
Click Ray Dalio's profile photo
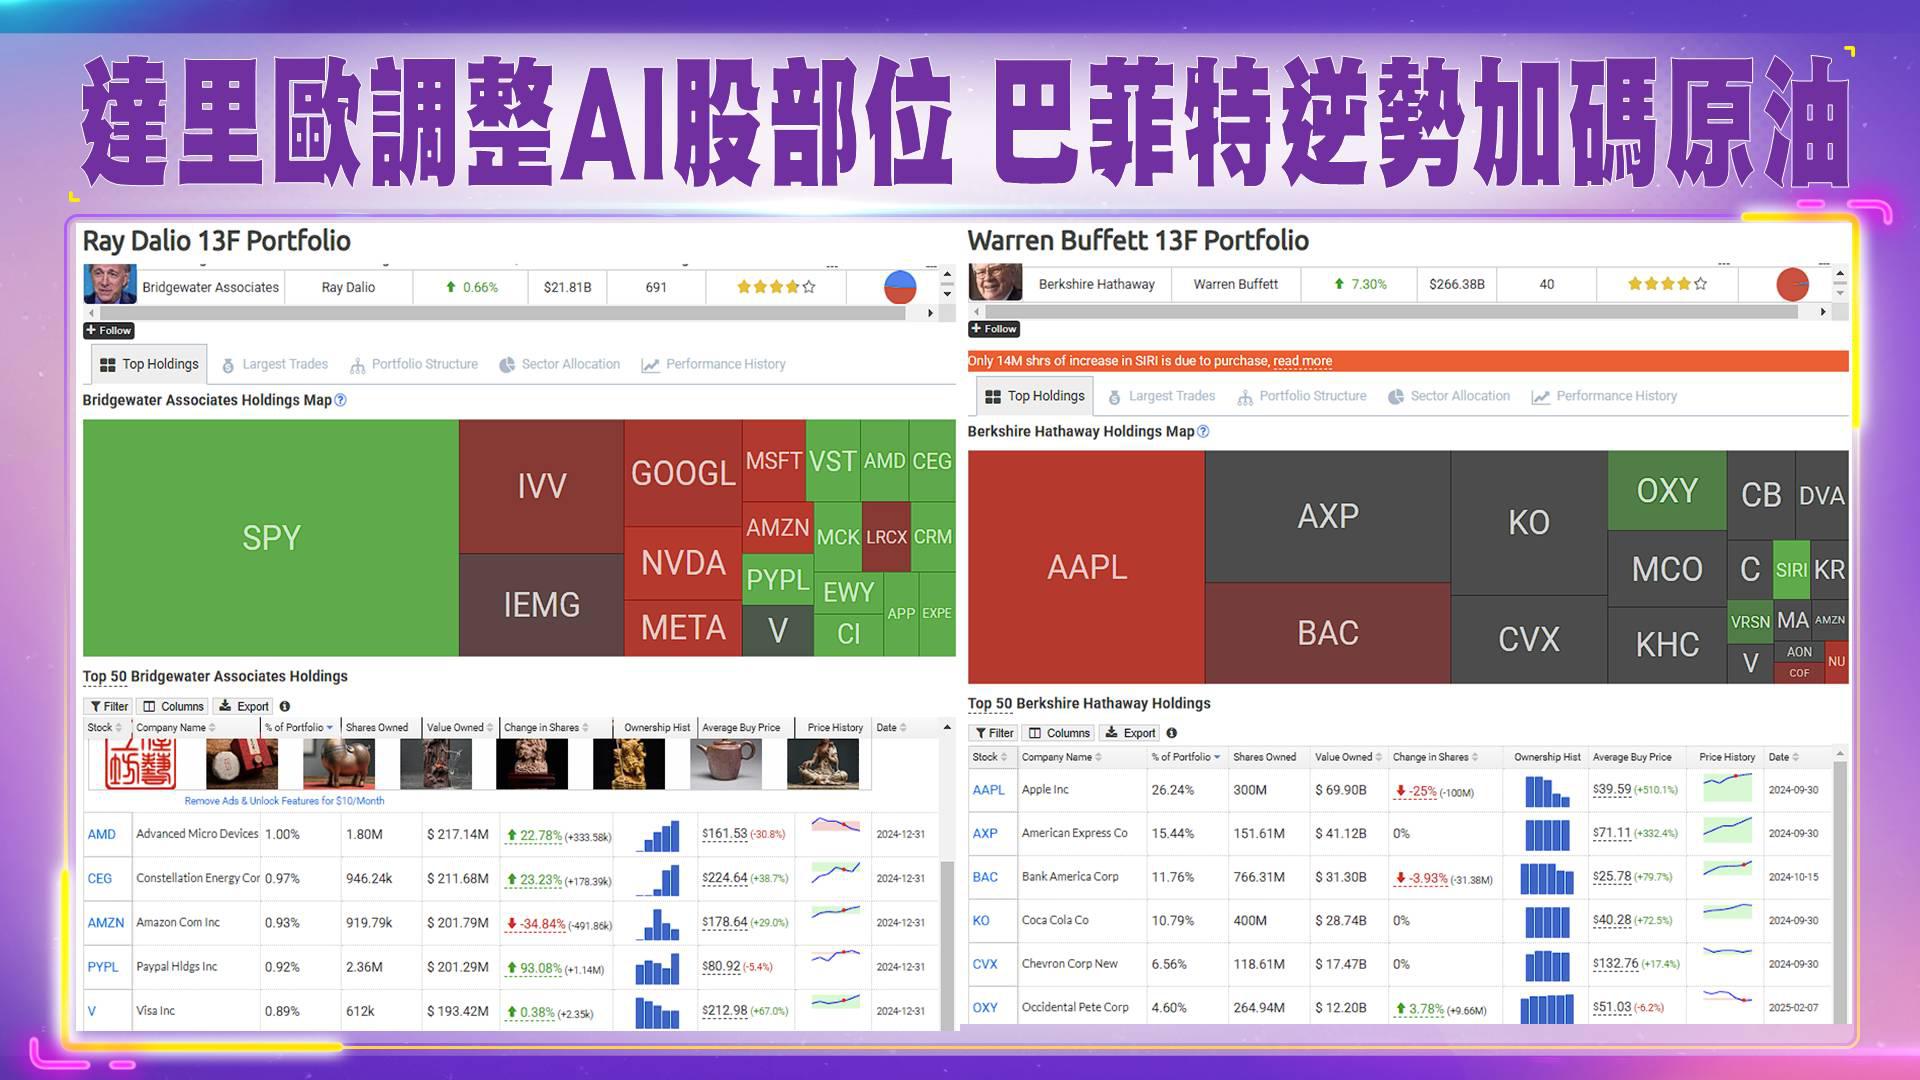(x=110, y=285)
